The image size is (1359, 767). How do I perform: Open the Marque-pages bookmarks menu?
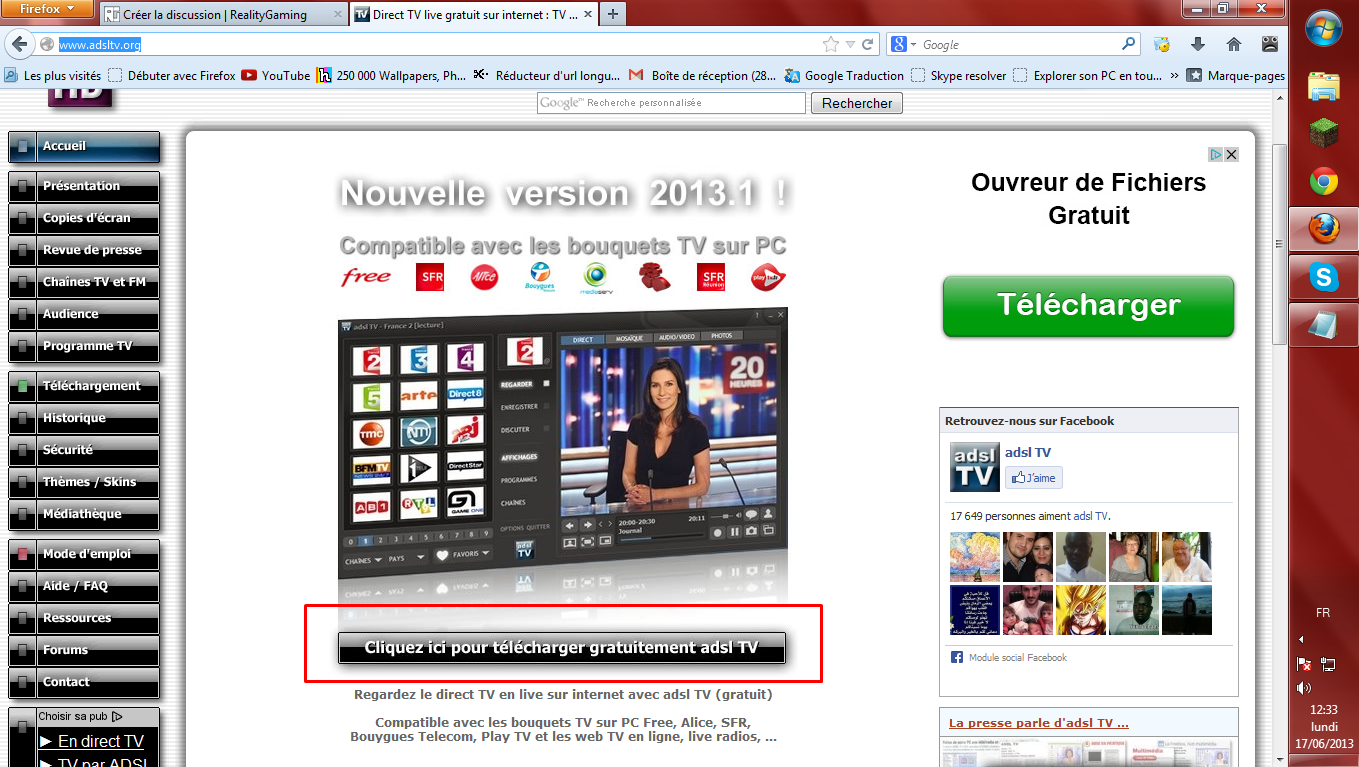coord(1236,75)
